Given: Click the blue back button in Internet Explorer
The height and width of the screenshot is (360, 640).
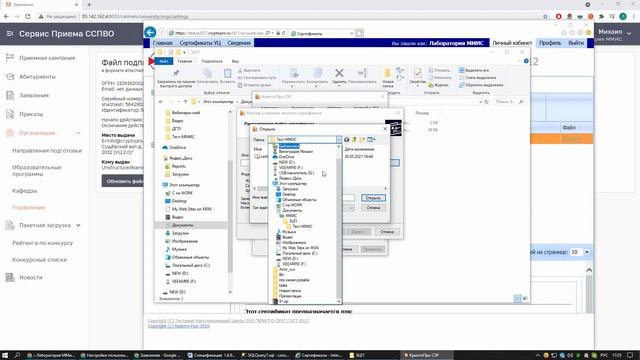Looking at the screenshot, I should pos(150,32).
